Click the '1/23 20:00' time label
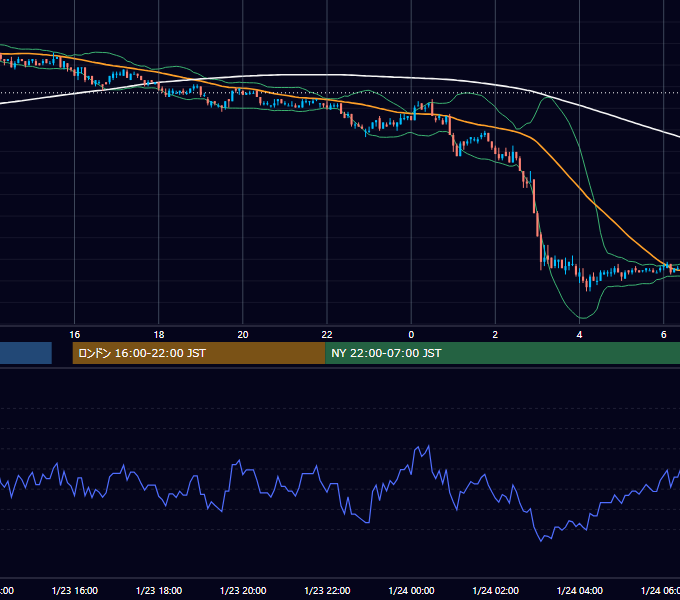Image resolution: width=680 pixels, height=600 pixels. 243,590
